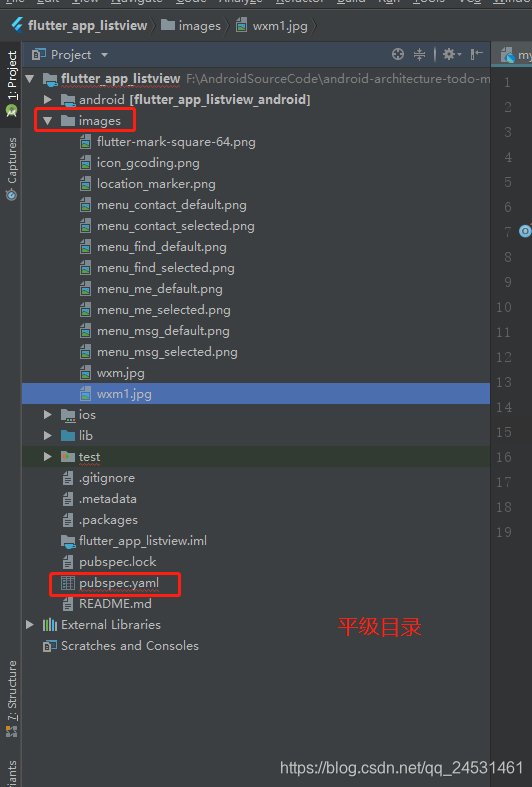This screenshot has width=532, height=787.
Task: Click the .packages file
Action: [x=108, y=520]
